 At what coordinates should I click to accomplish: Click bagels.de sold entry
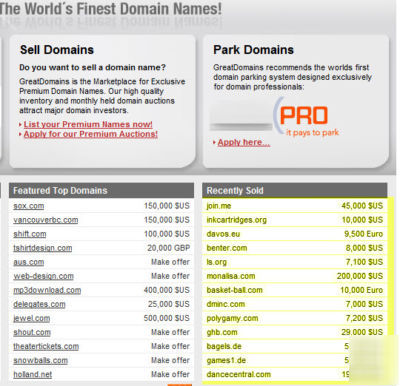[x=224, y=346]
